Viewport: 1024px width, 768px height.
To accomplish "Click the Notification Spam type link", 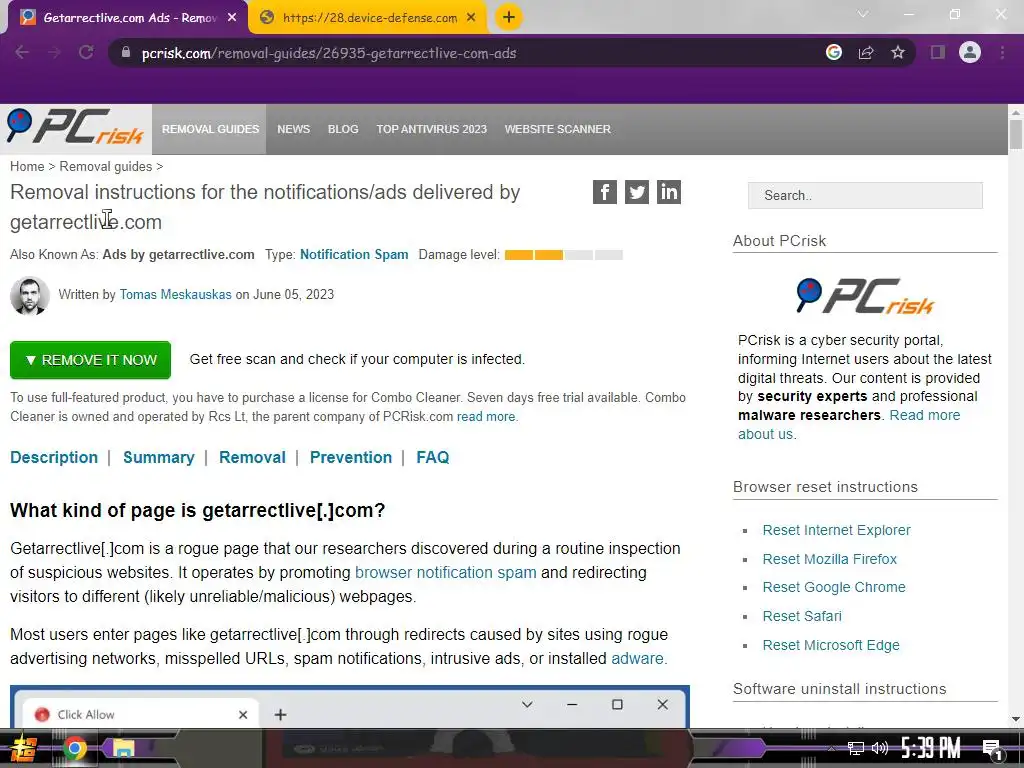I will point(354,255).
